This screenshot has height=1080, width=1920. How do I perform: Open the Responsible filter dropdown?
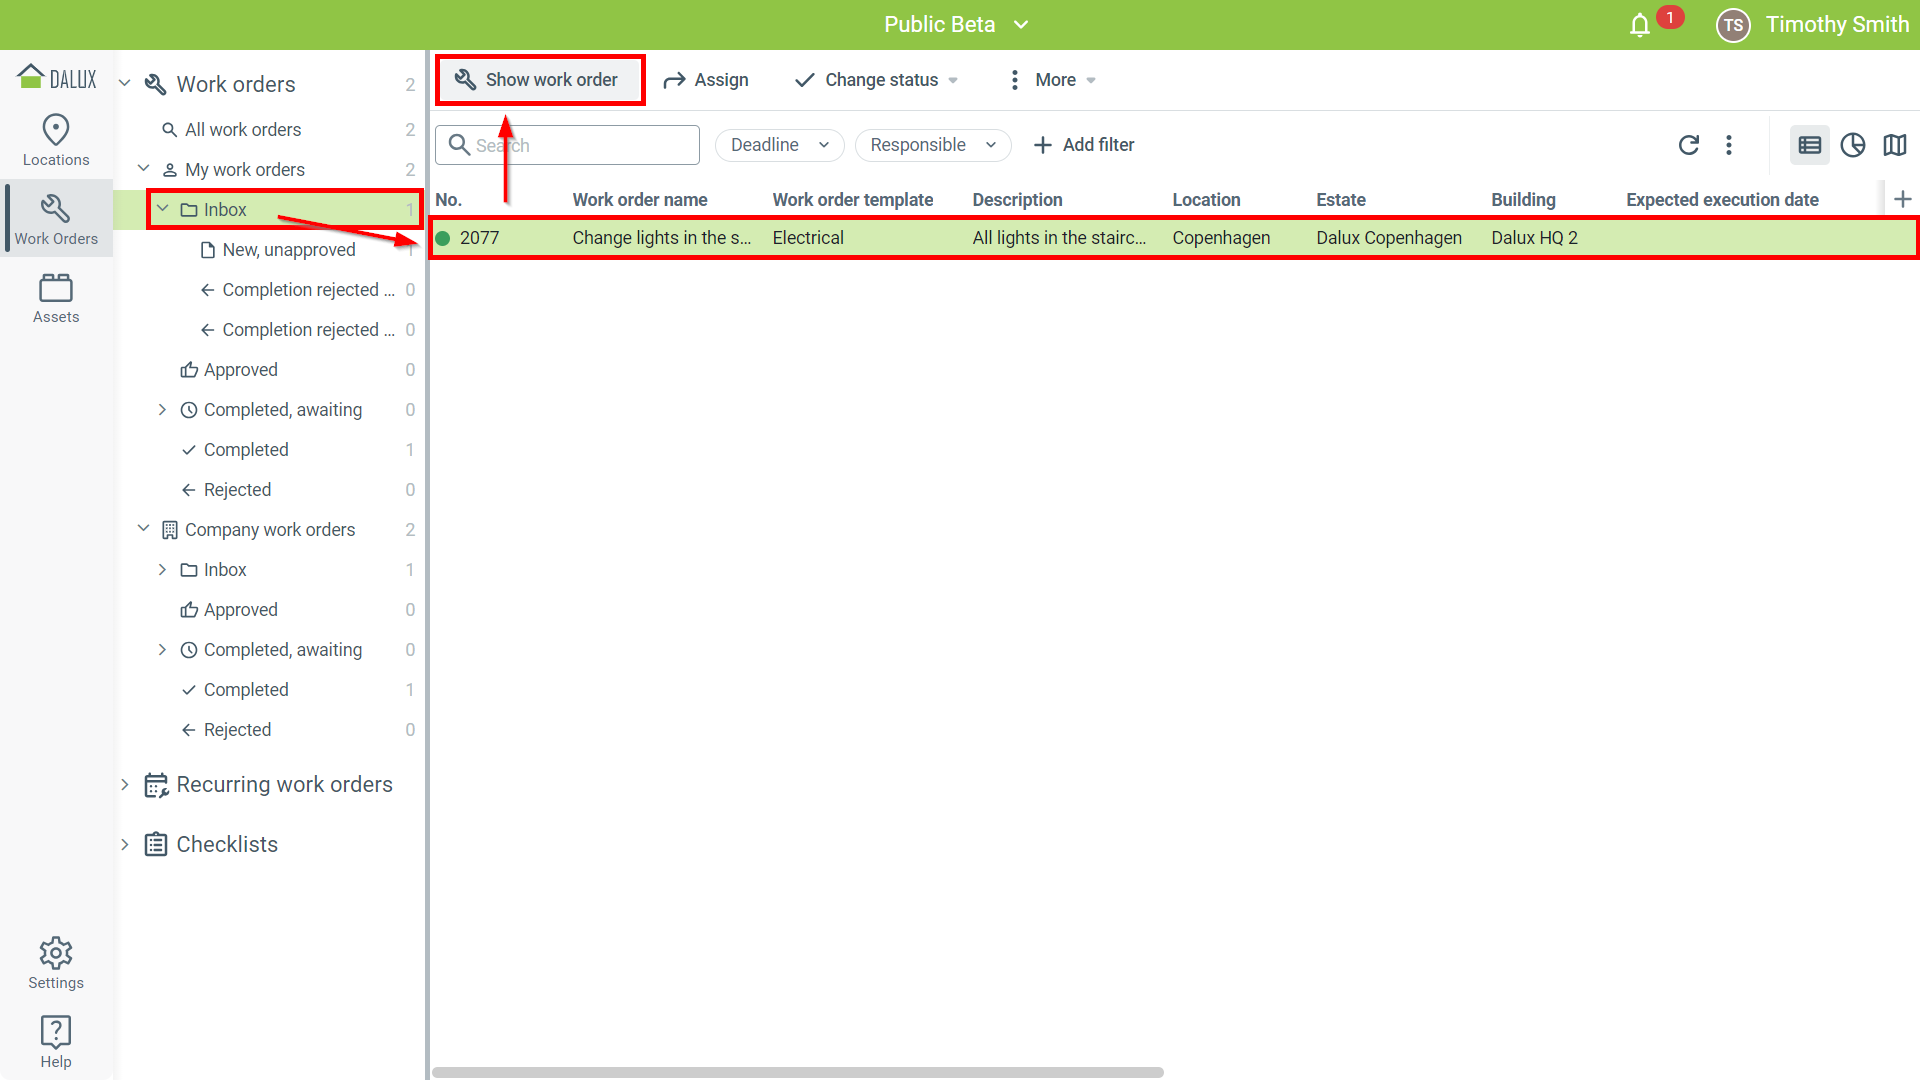pos(933,145)
